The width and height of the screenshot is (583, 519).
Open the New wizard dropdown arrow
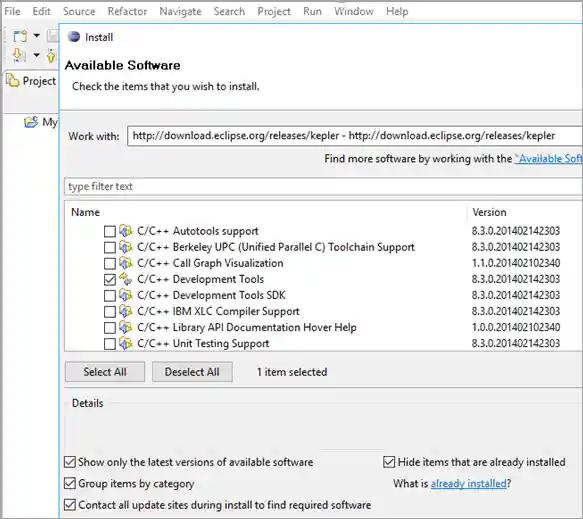(x=36, y=36)
